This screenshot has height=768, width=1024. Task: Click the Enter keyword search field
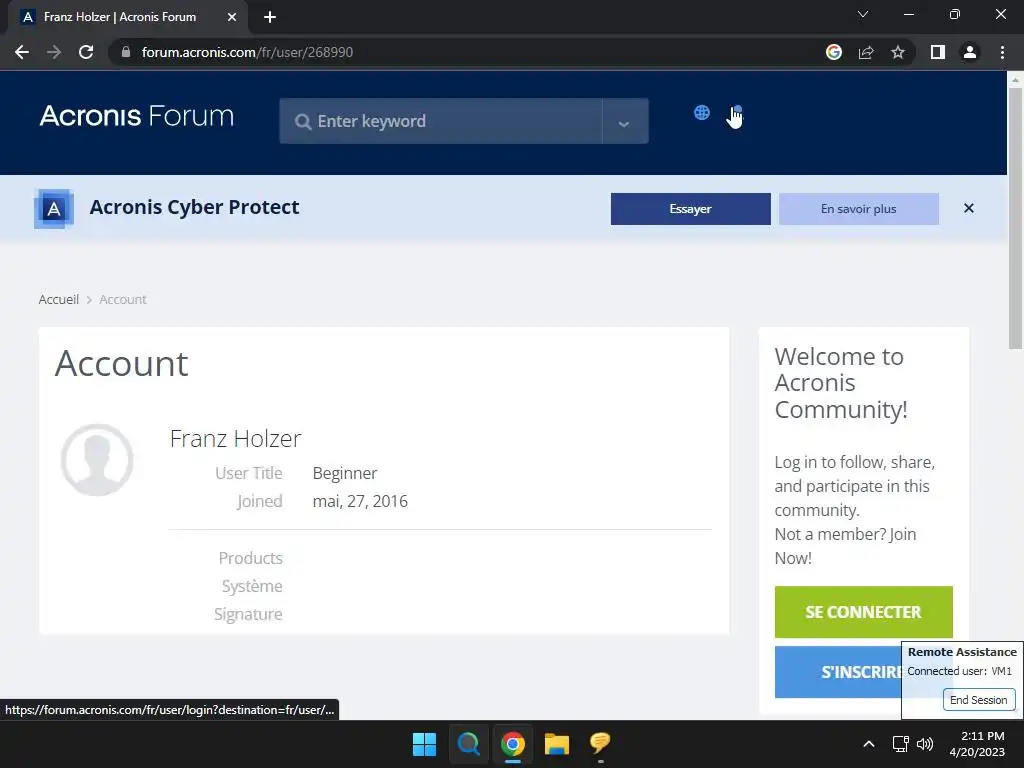pos(441,121)
